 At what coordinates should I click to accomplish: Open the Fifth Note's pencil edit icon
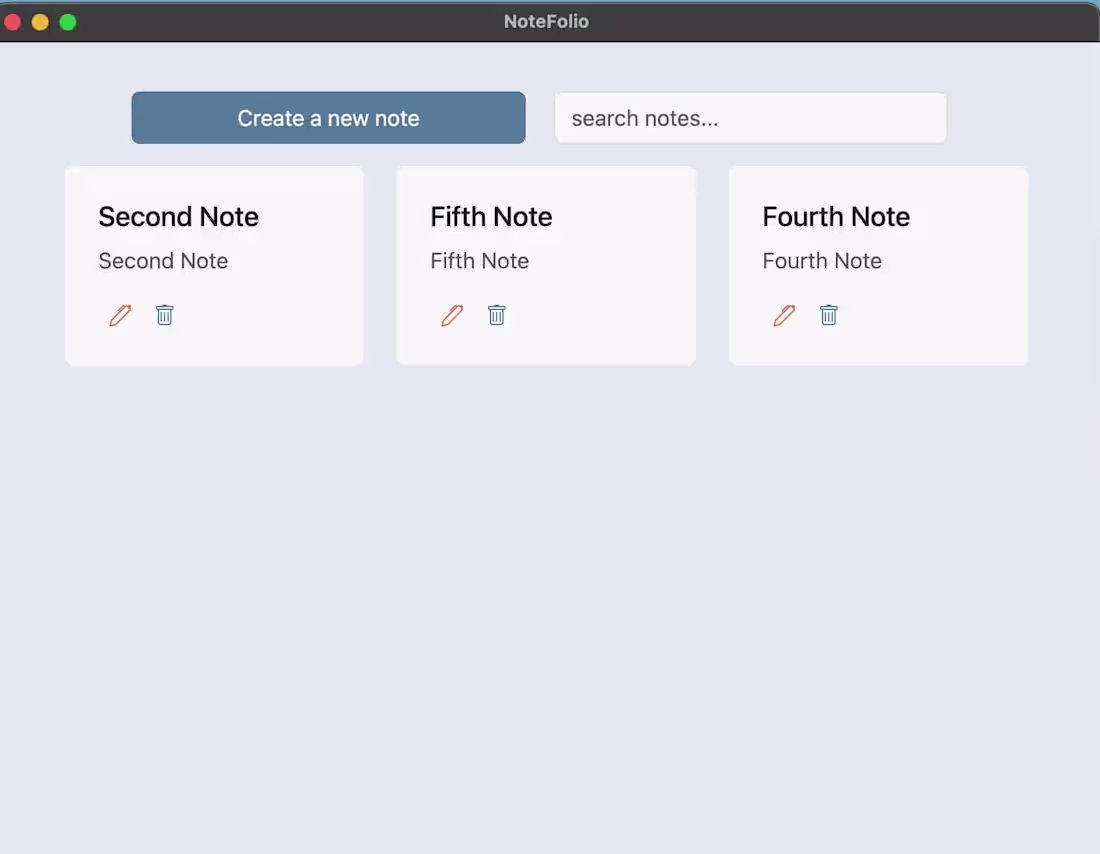pyautogui.click(x=452, y=316)
